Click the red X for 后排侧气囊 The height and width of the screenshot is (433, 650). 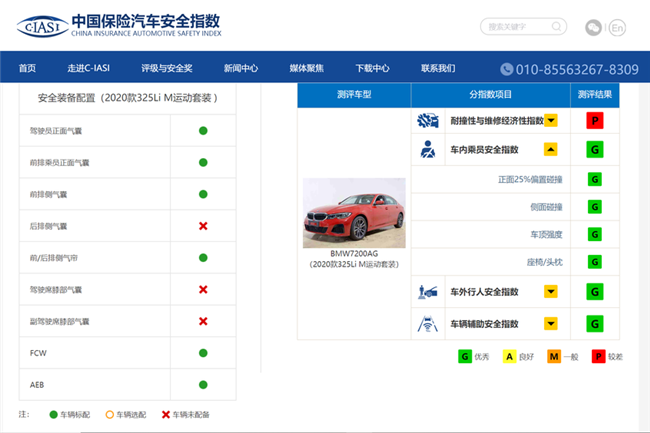203,226
